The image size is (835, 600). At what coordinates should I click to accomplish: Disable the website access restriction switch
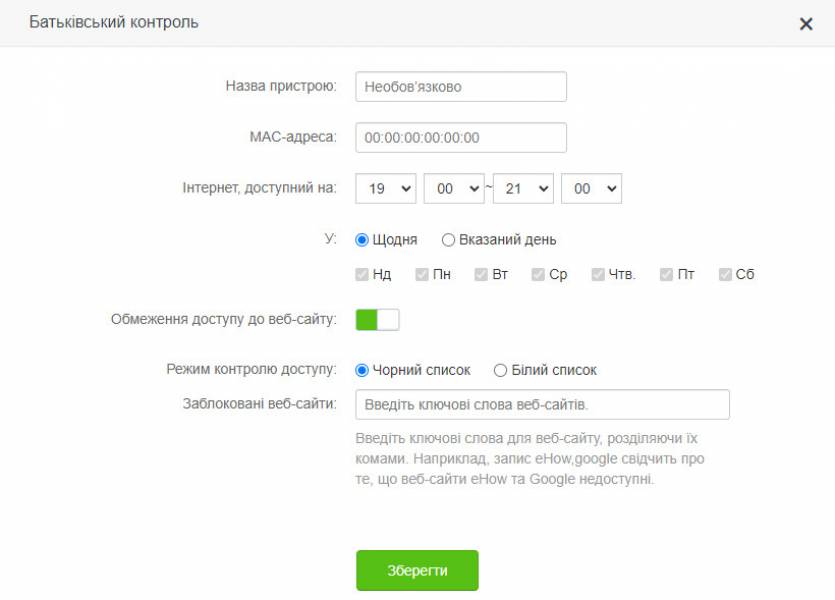pyautogui.click(x=377, y=319)
